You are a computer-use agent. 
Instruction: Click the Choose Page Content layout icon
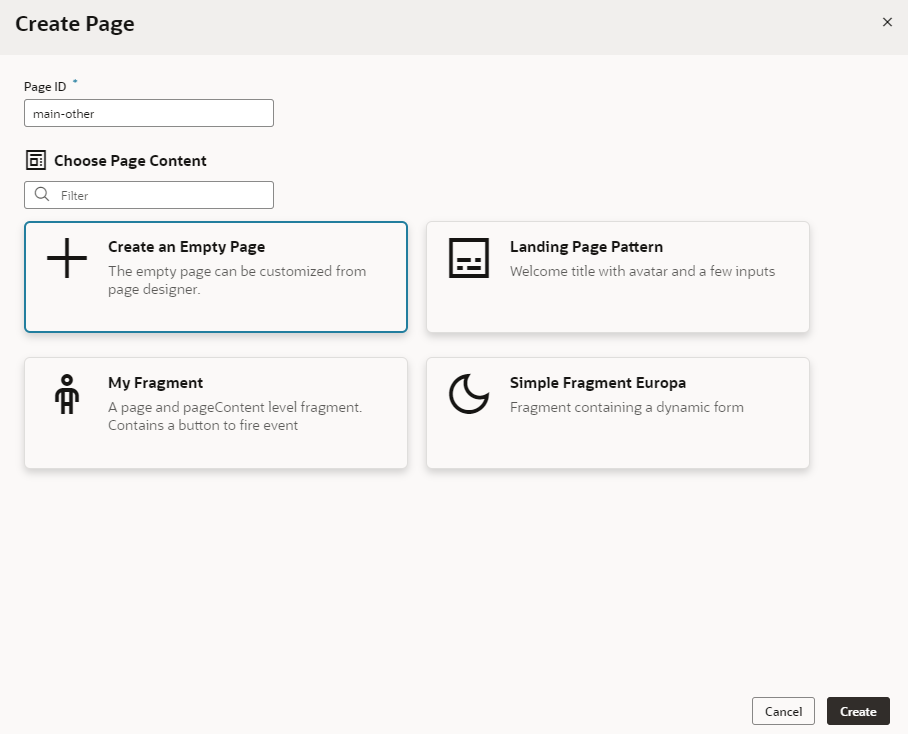(35, 159)
